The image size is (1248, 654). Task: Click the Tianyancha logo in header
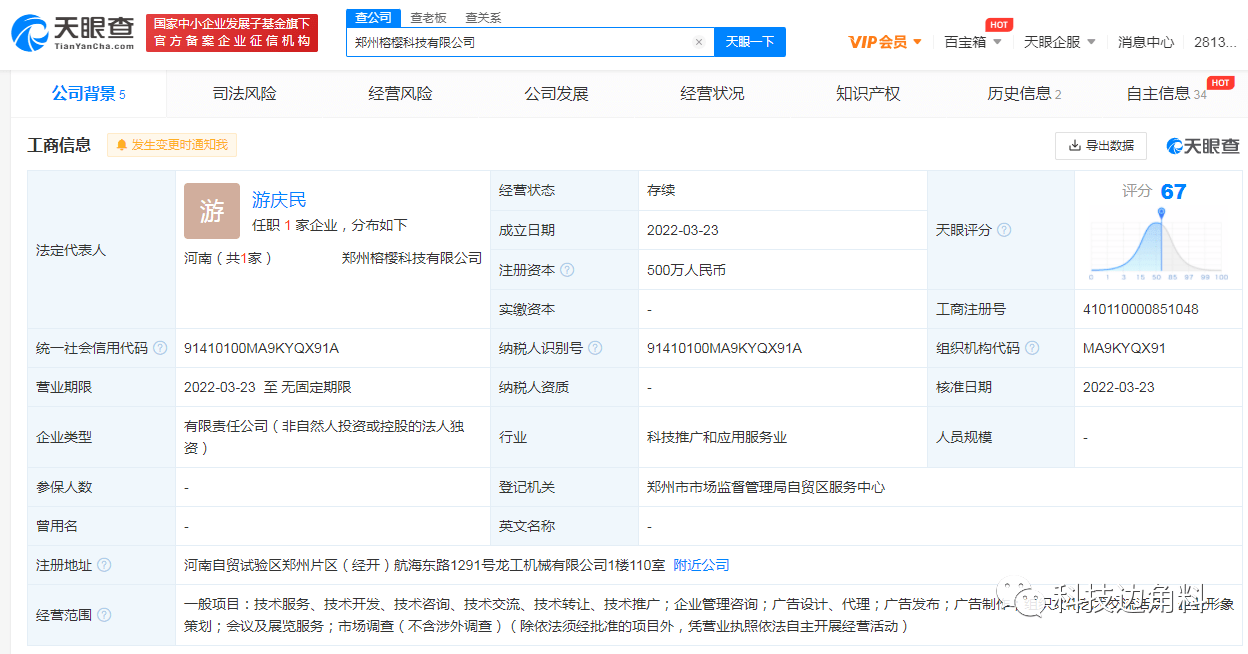pyautogui.click(x=72, y=33)
